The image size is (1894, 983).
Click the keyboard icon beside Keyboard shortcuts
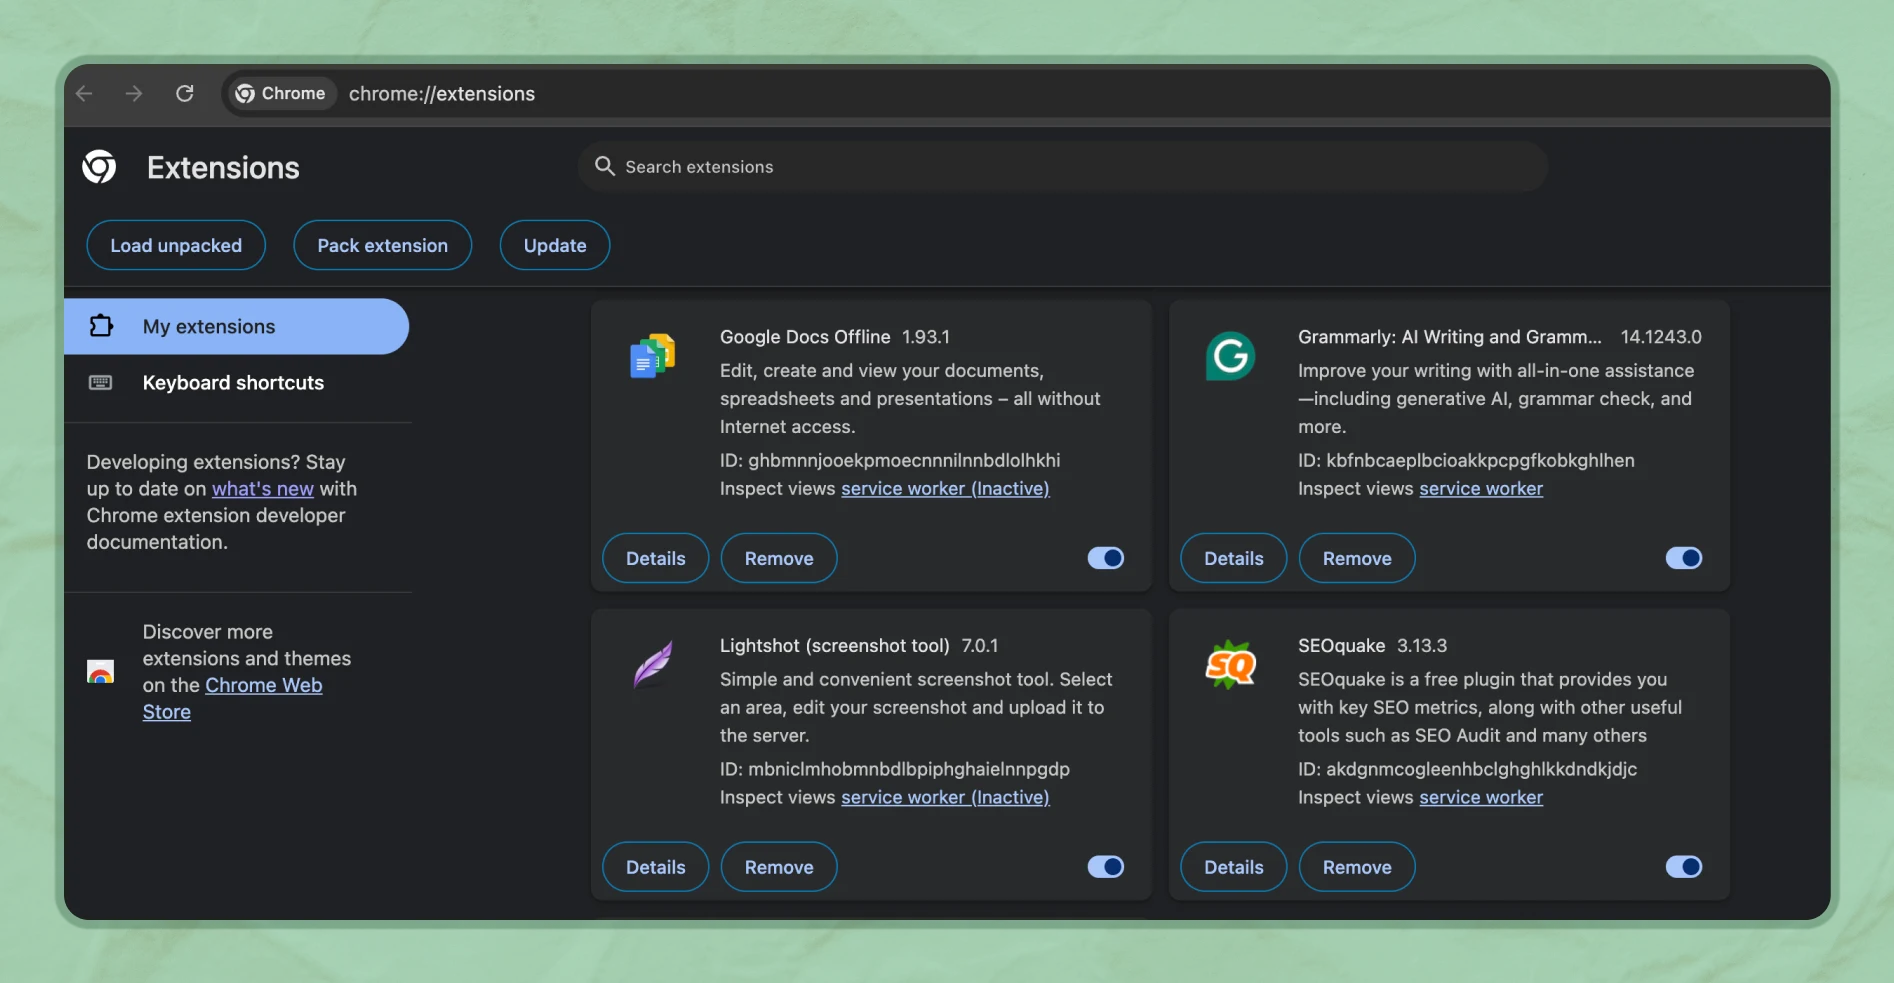click(x=101, y=383)
